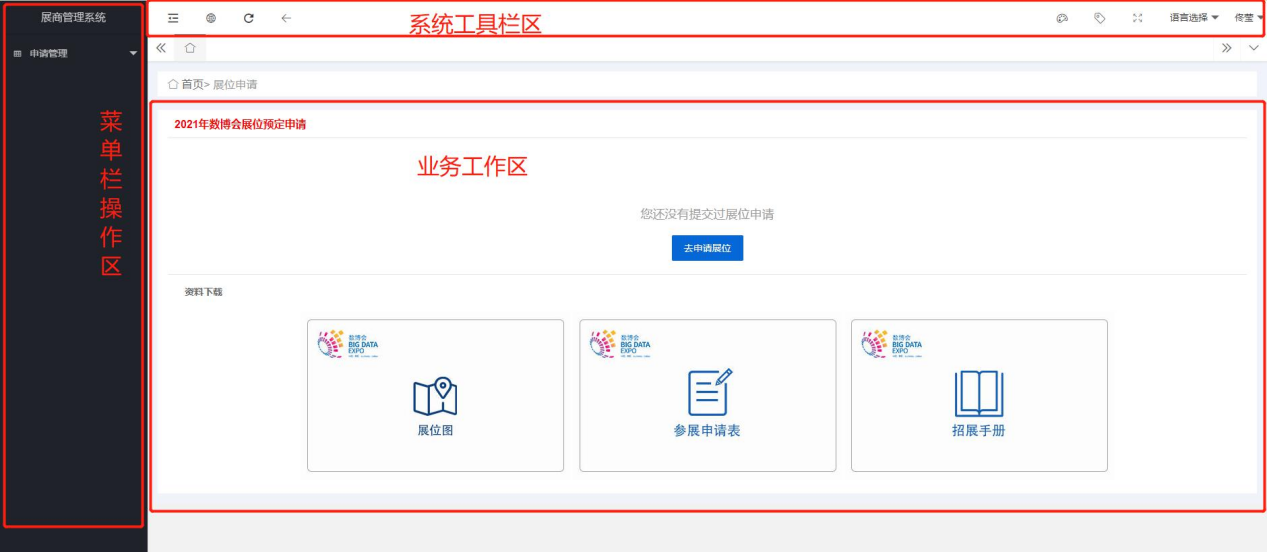Click the refresh icon in toolbar
Image resolution: width=1267 pixels, height=552 pixels.
click(249, 18)
